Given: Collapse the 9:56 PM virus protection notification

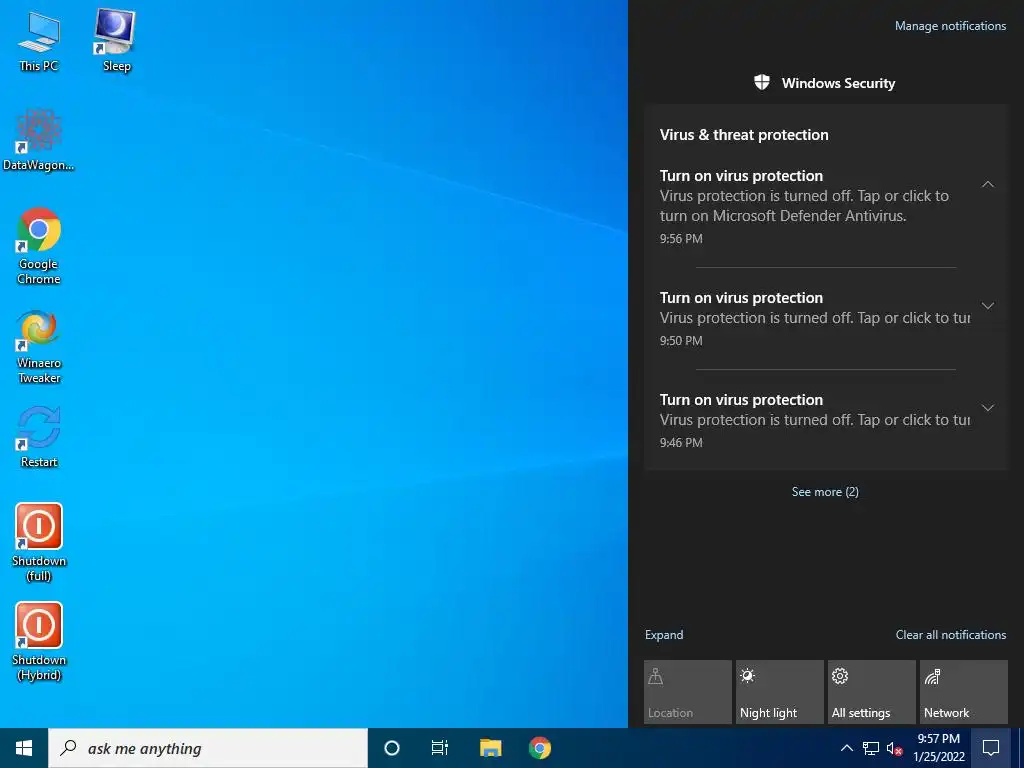Looking at the screenshot, I should coord(988,185).
